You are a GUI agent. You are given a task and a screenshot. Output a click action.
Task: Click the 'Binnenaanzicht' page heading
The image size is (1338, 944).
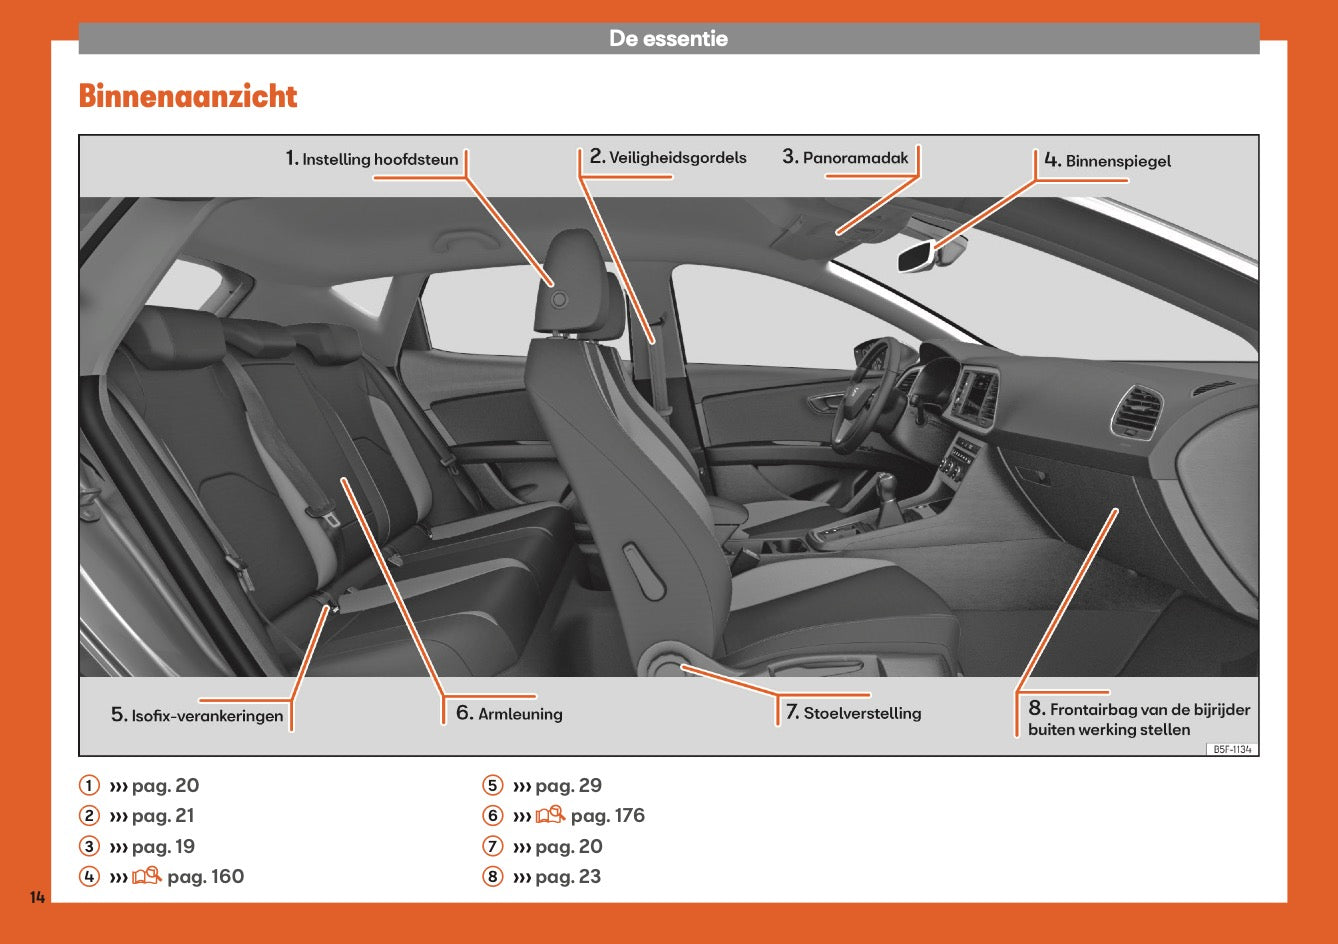(188, 97)
